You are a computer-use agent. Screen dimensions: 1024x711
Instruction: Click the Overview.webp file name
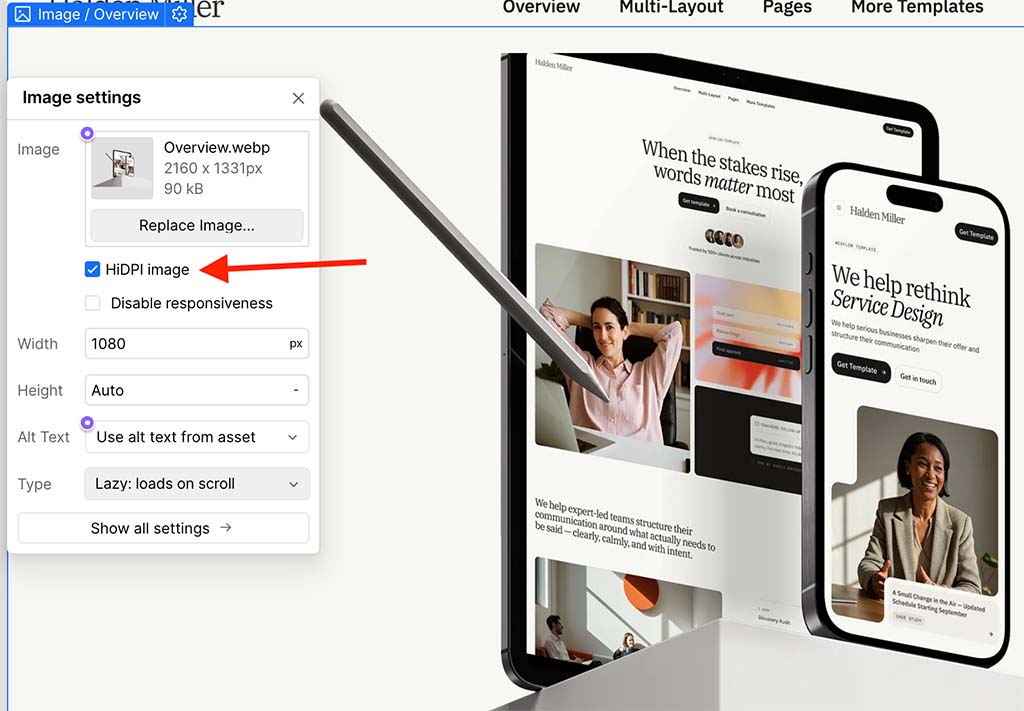[x=217, y=148]
